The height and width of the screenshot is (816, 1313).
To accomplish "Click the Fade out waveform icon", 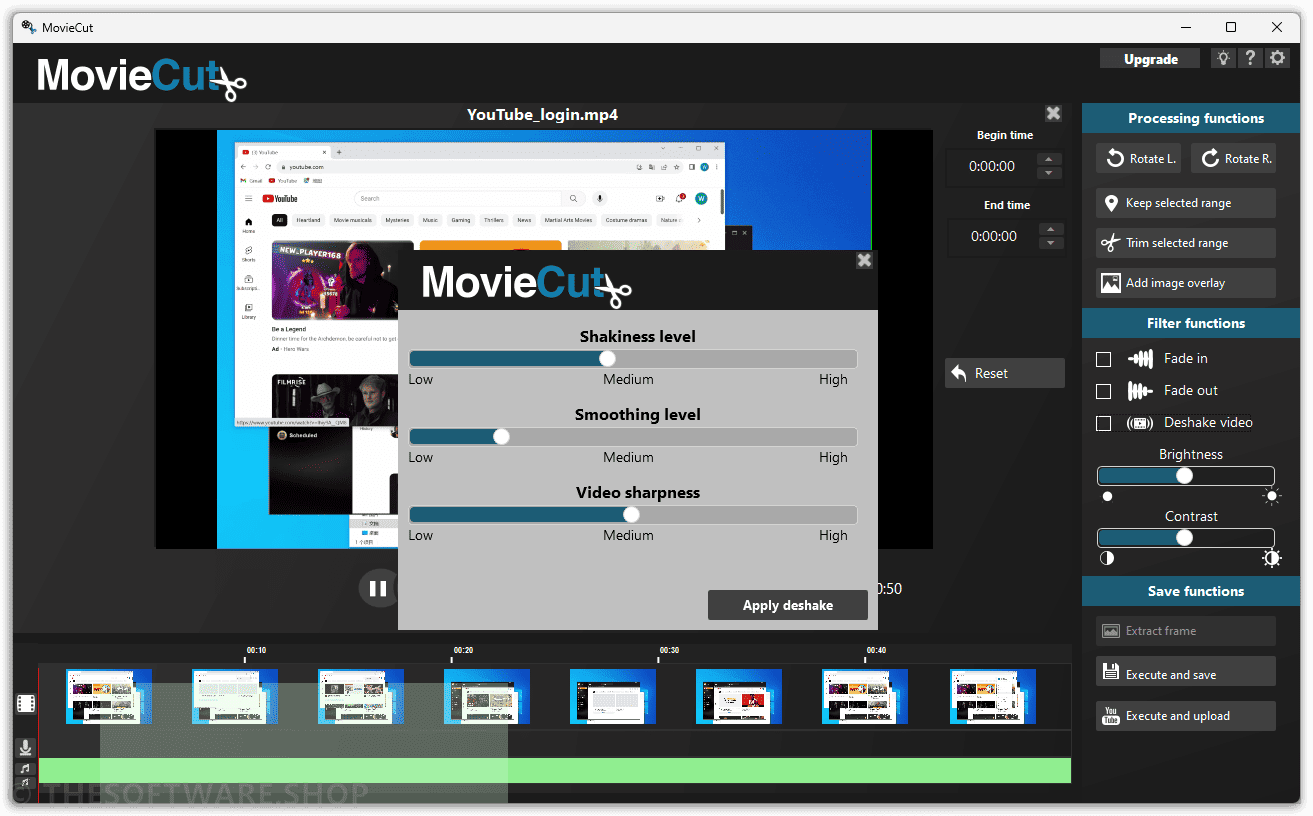I will pos(1140,391).
